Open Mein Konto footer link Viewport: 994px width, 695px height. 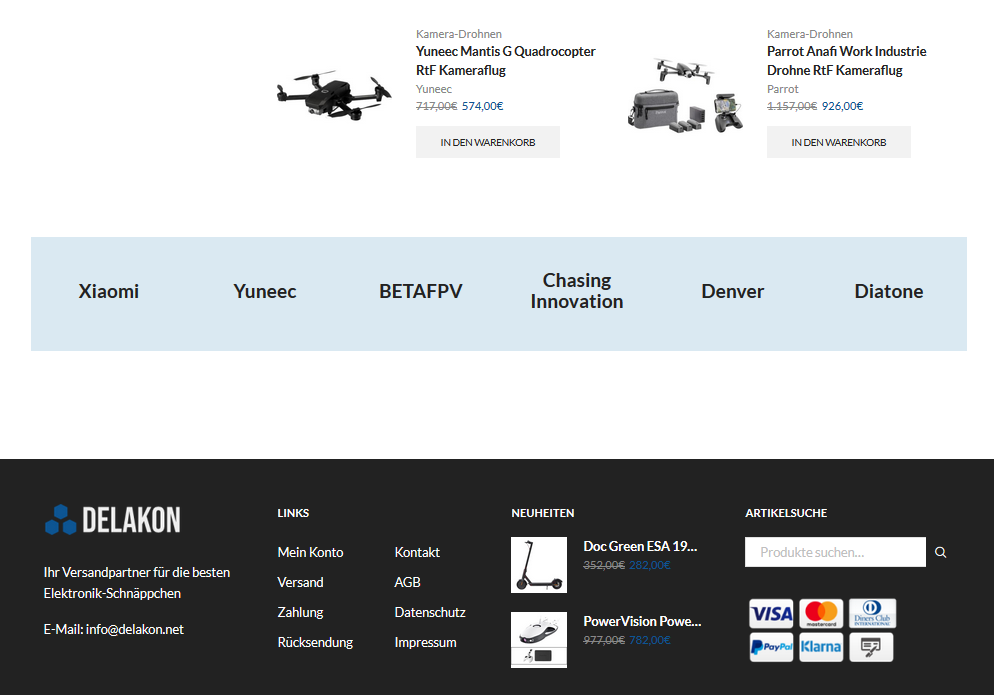310,552
